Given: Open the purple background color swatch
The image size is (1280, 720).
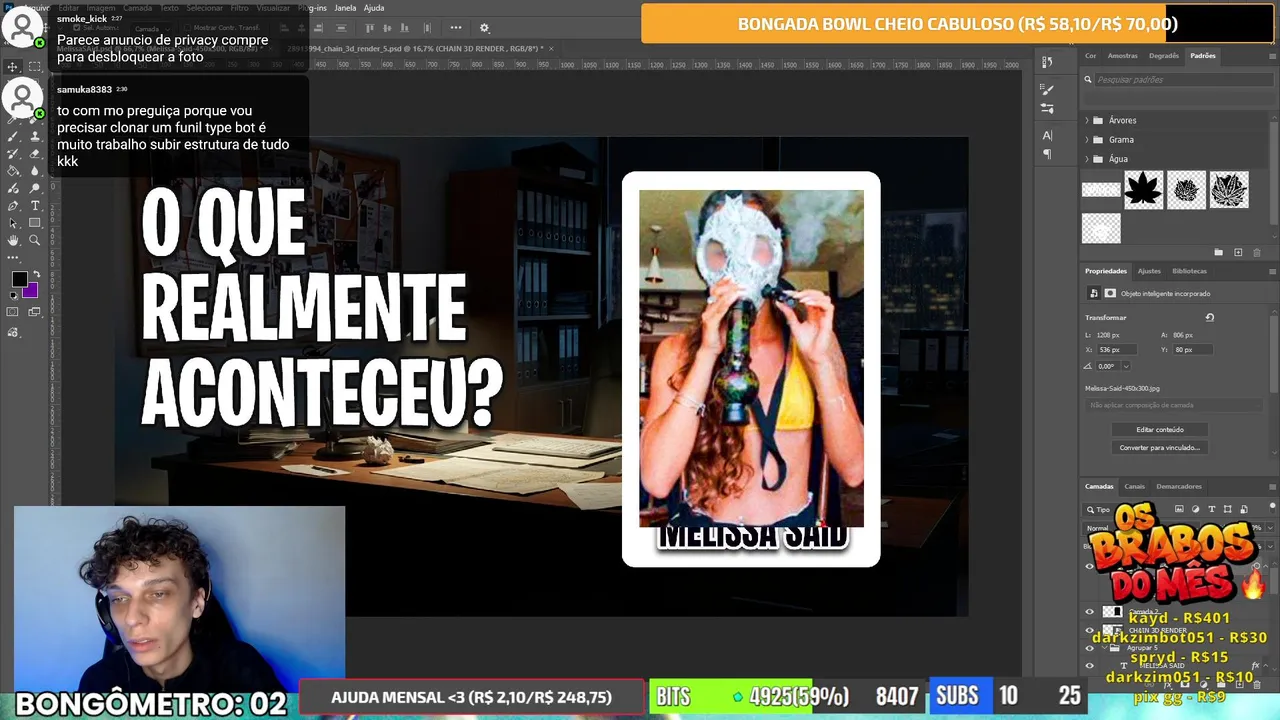Looking at the screenshot, I should coord(32,292).
